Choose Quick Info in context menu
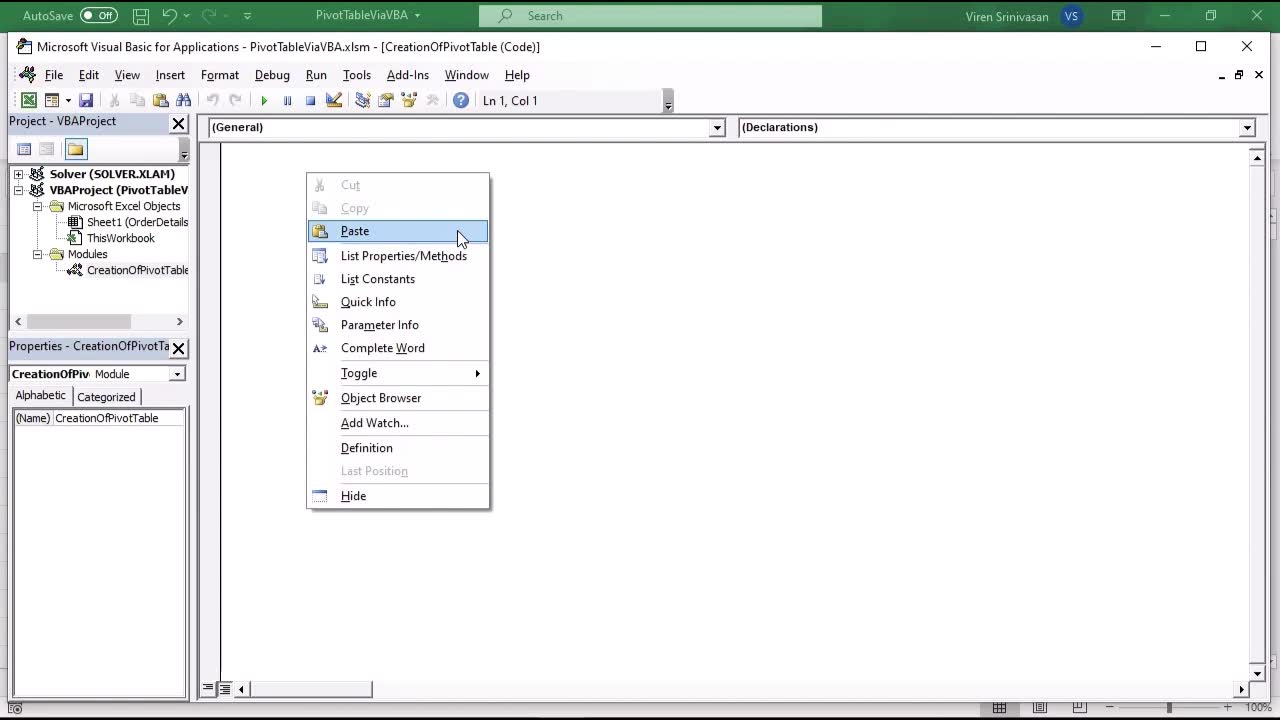Image resolution: width=1280 pixels, height=720 pixels. pyautogui.click(x=398, y=302)
